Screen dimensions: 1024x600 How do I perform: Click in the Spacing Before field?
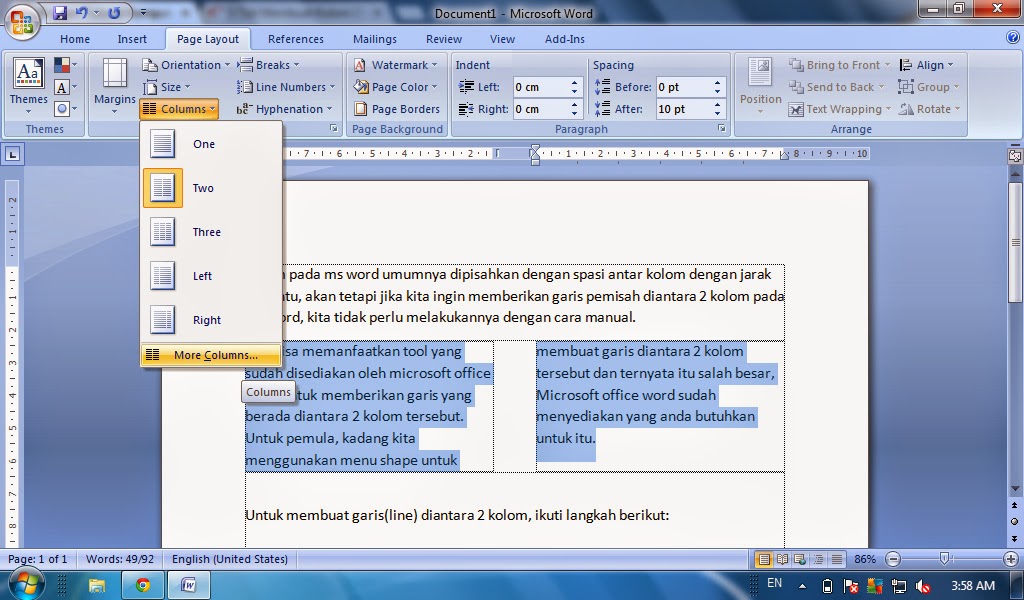(683, 87)
